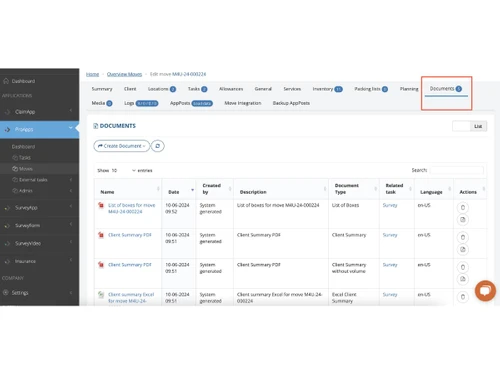Collapse the Proapps sidebar menu

click(71, 128)
